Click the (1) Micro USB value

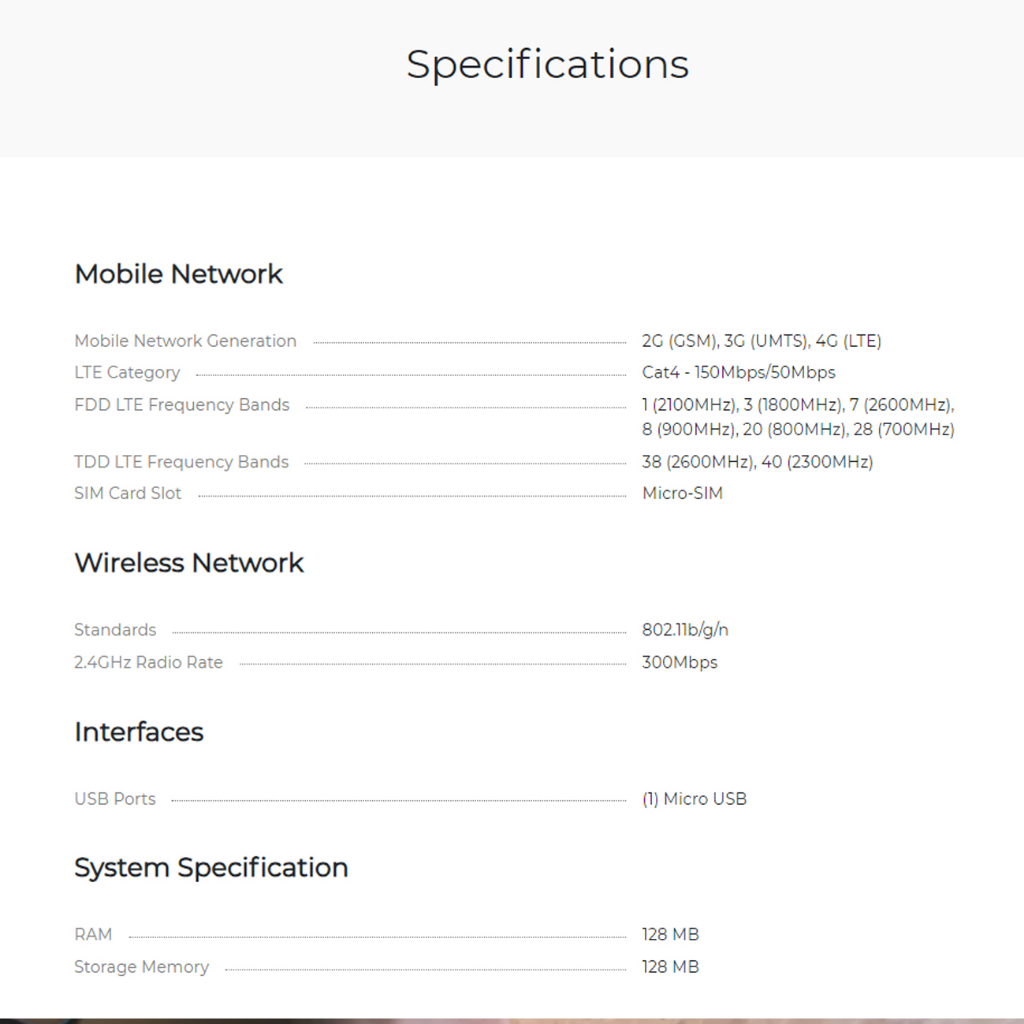(694, 799)
